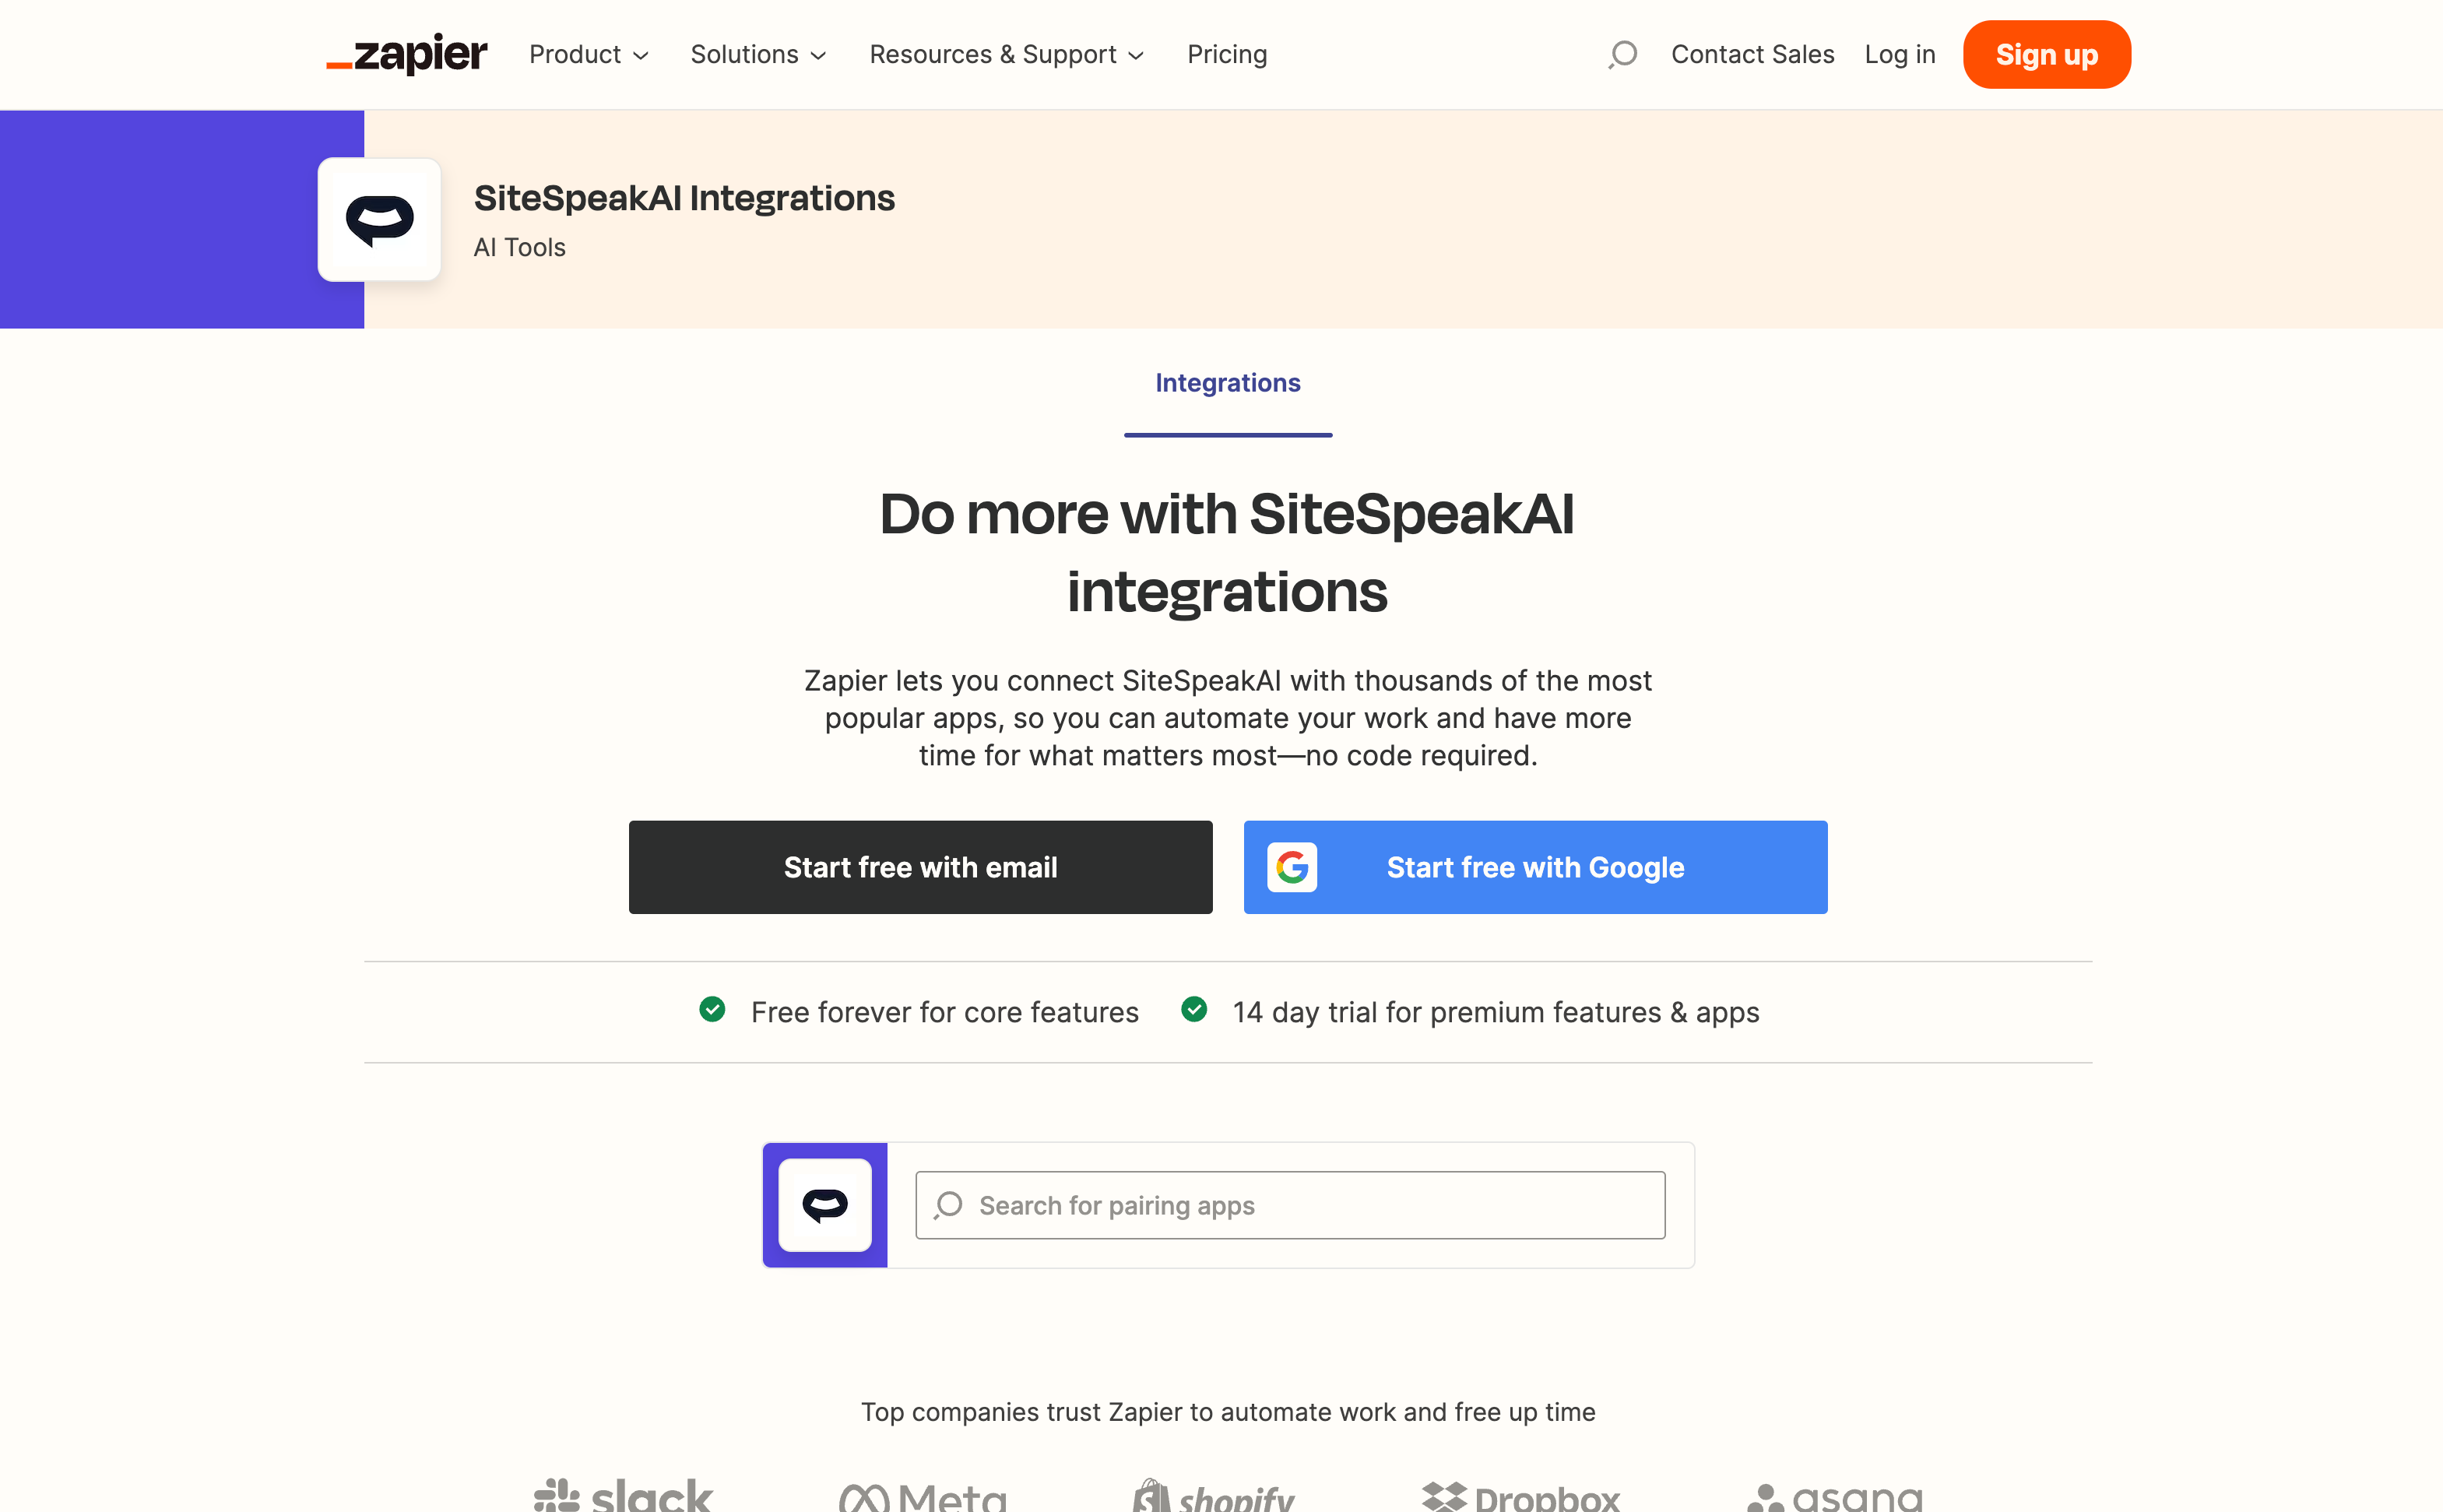Expand the Product dropdown menu
The height and width of the screenshot is (1512, 2443).
(589, 54)
